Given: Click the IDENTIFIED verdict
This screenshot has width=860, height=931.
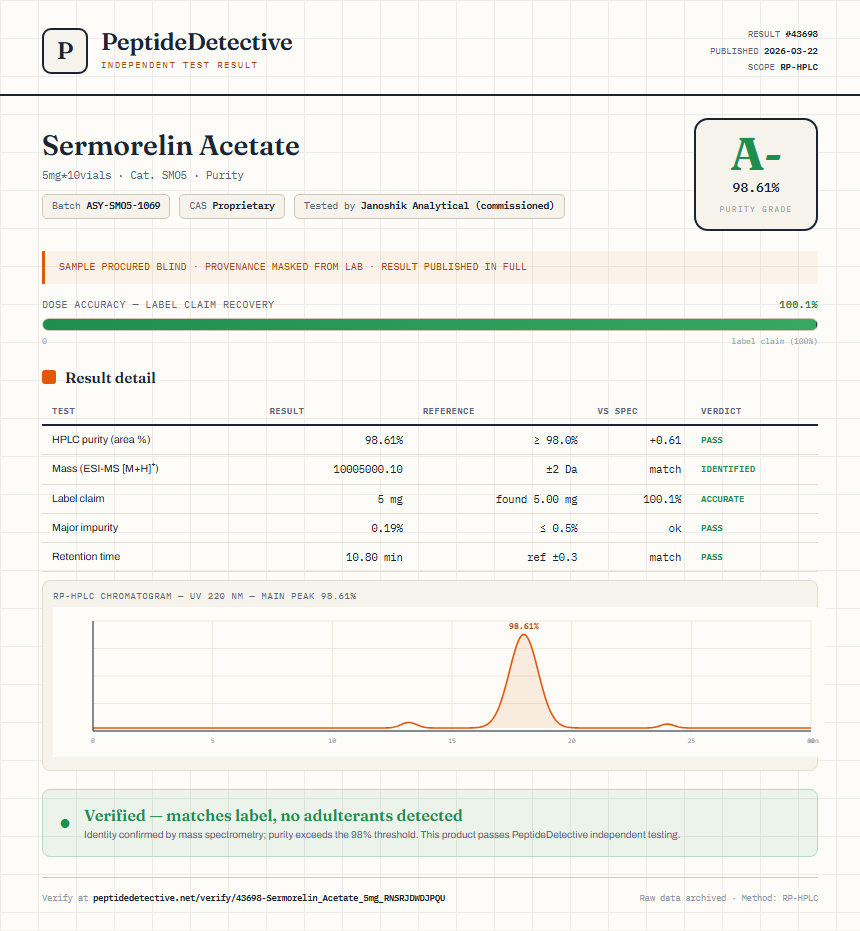Looking at the screenshot, I should coord(728,469).
